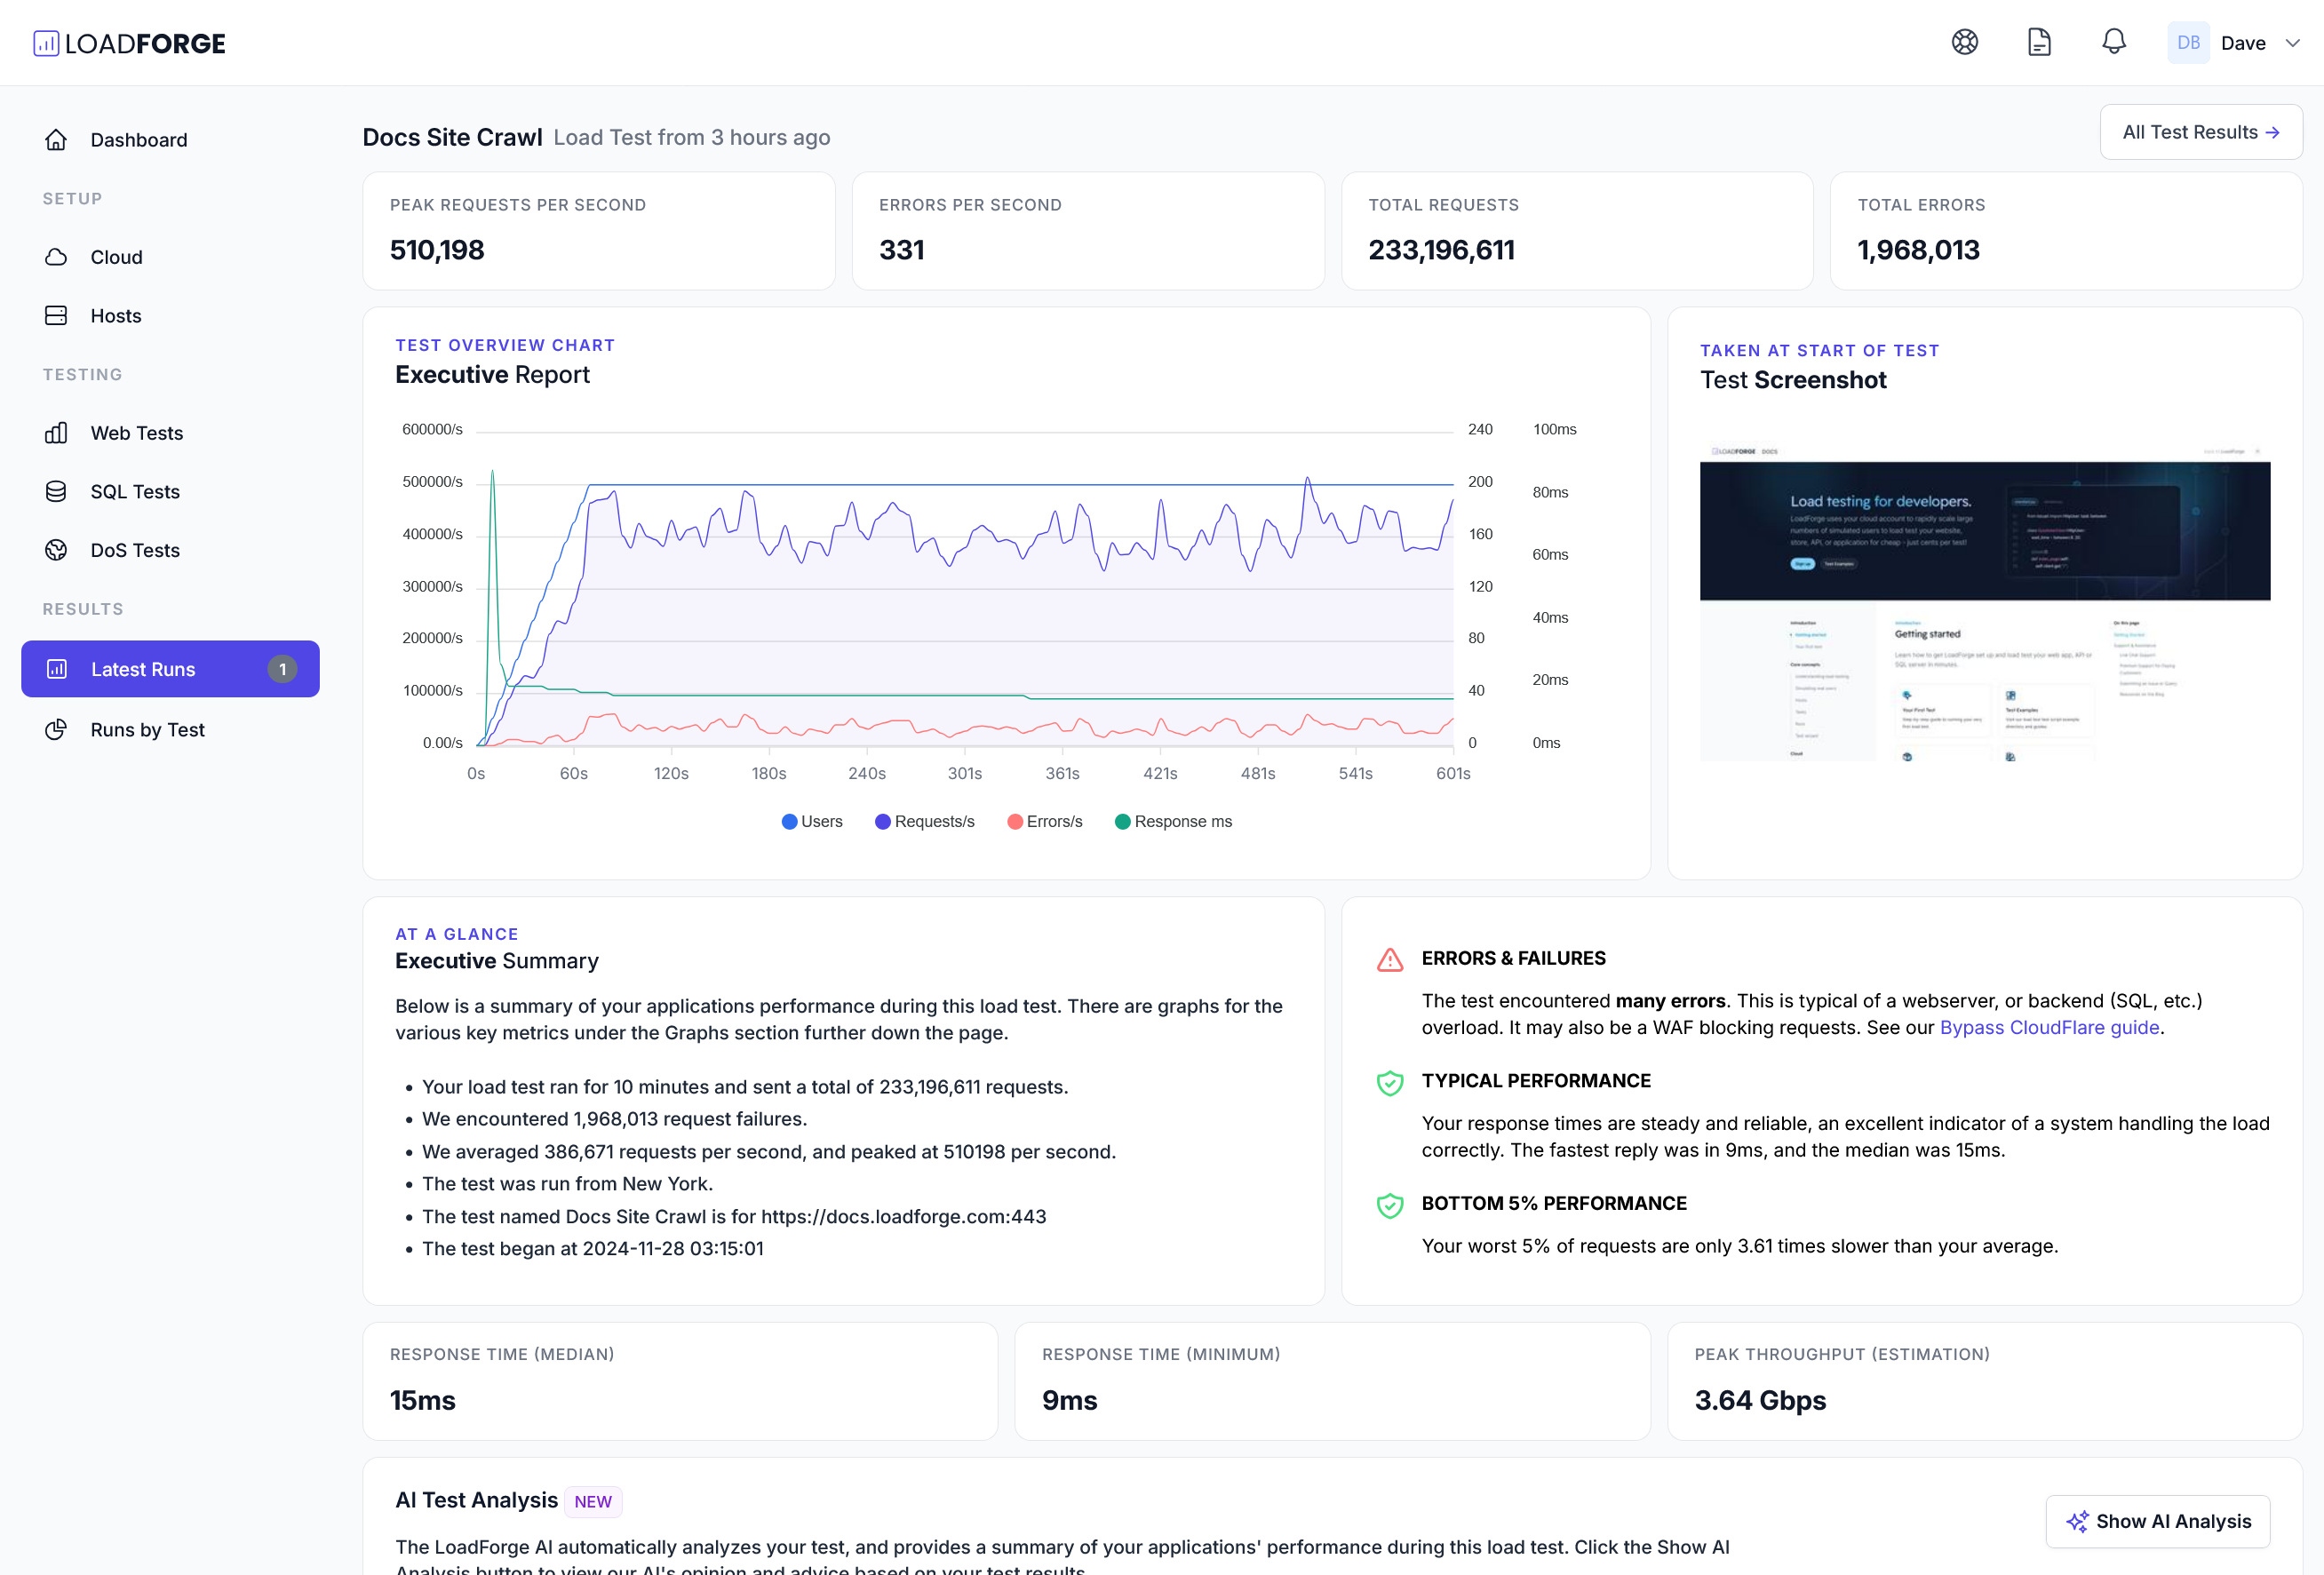Click the Latest Runs badge showing 1
This screenshot has width=2324, height=1575.
pyautogui.click(x=282, y=669)
